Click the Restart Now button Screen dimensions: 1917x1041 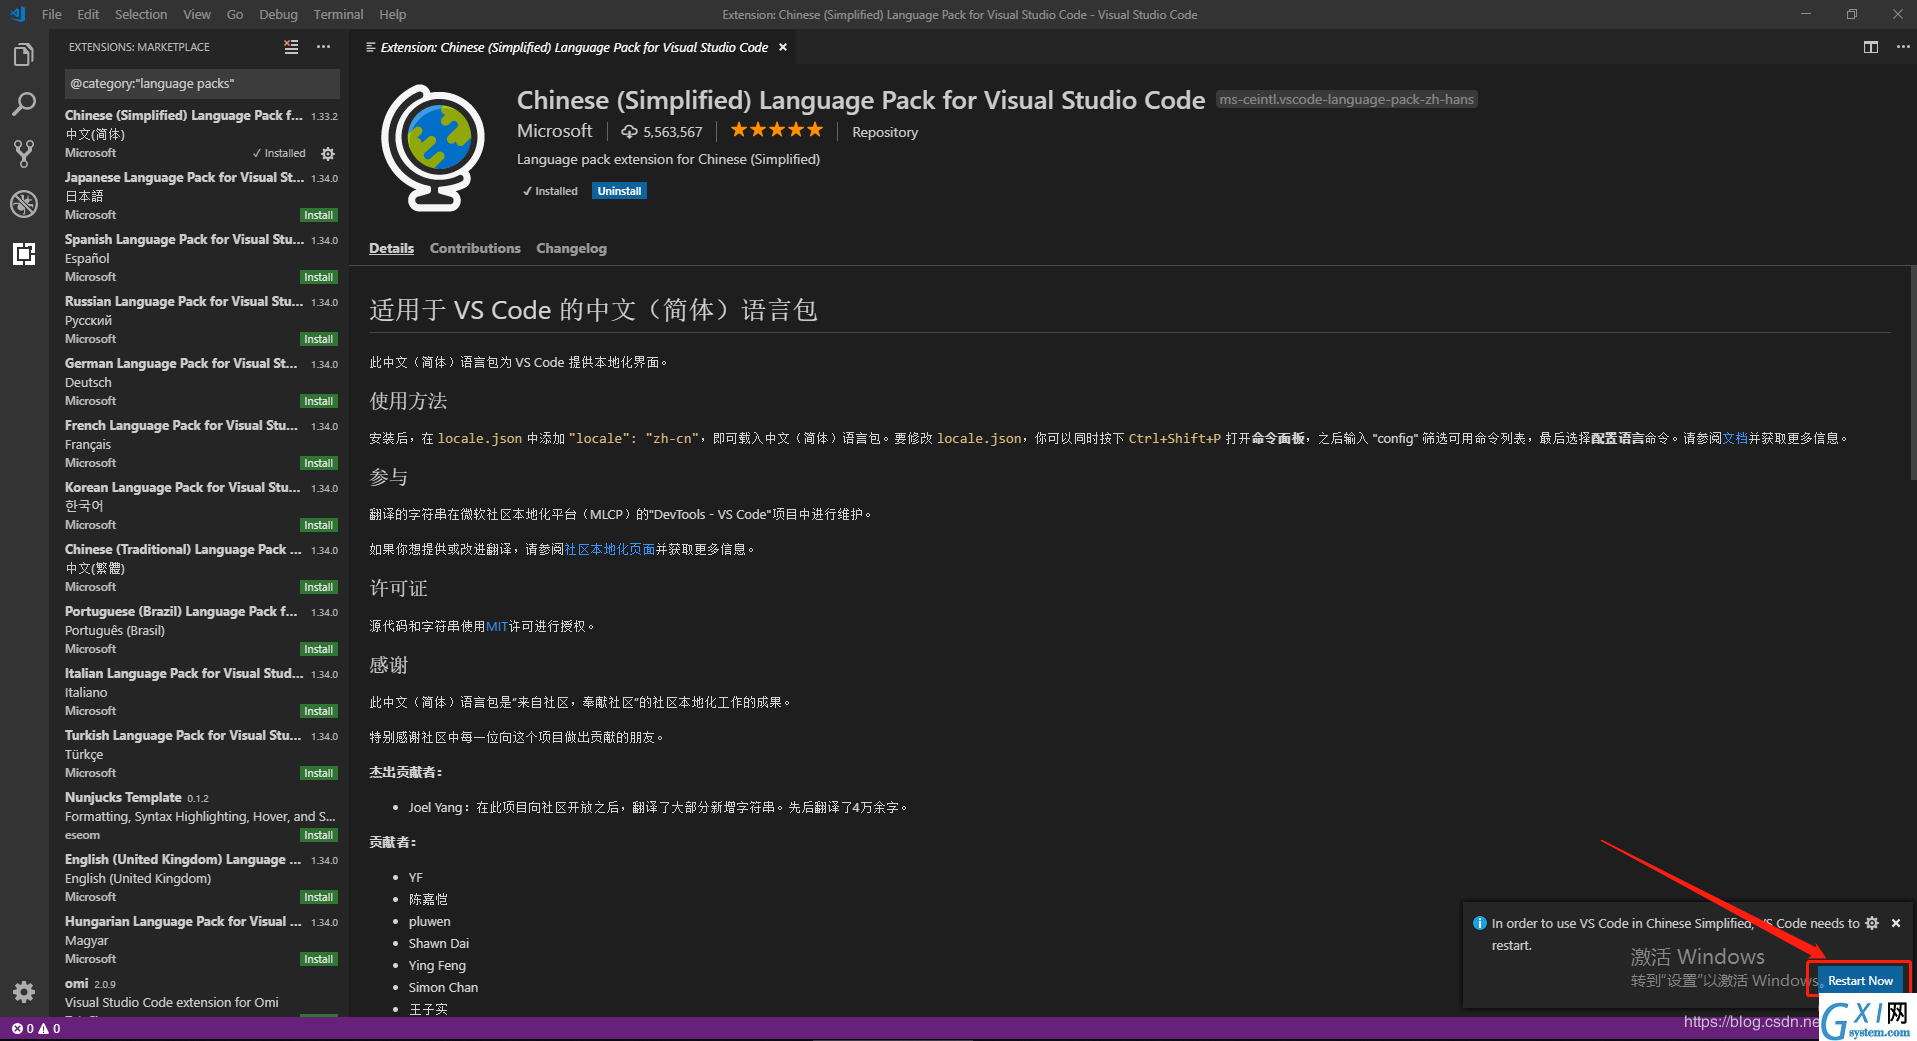(1860, 980)
